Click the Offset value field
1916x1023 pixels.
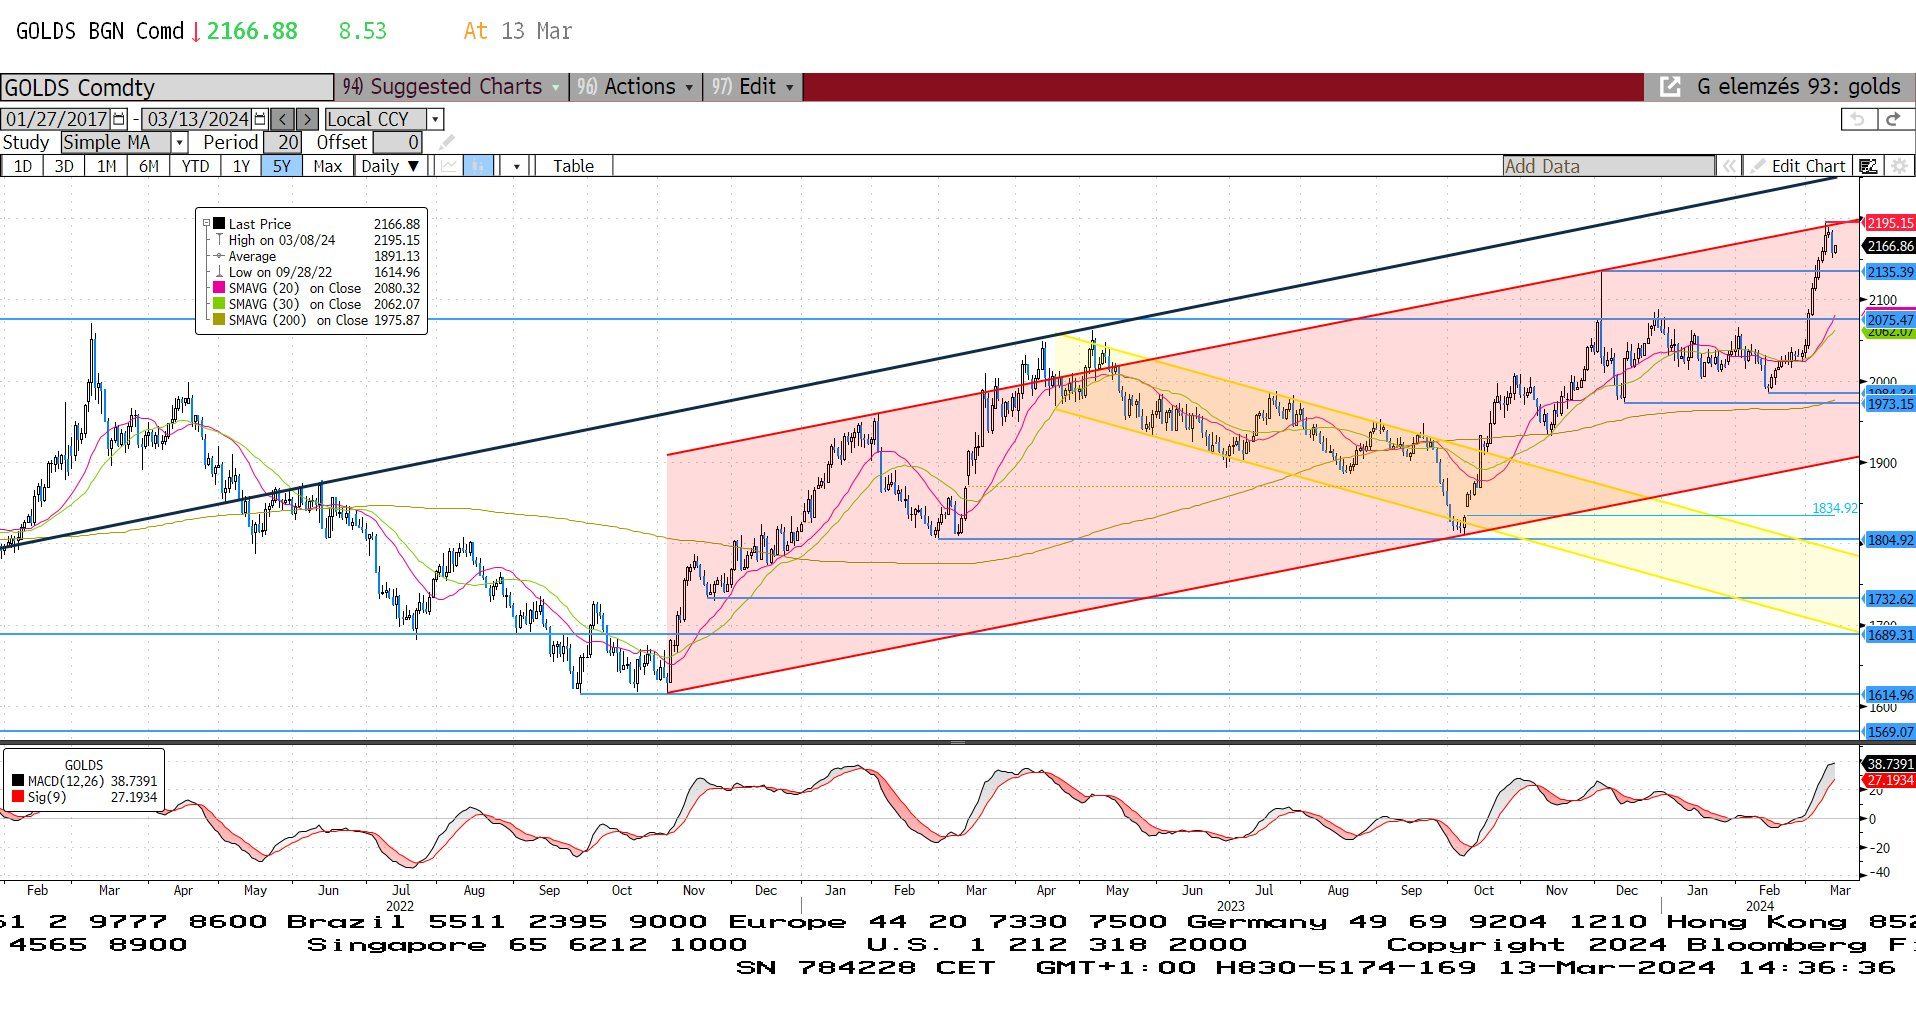(398, 143)
